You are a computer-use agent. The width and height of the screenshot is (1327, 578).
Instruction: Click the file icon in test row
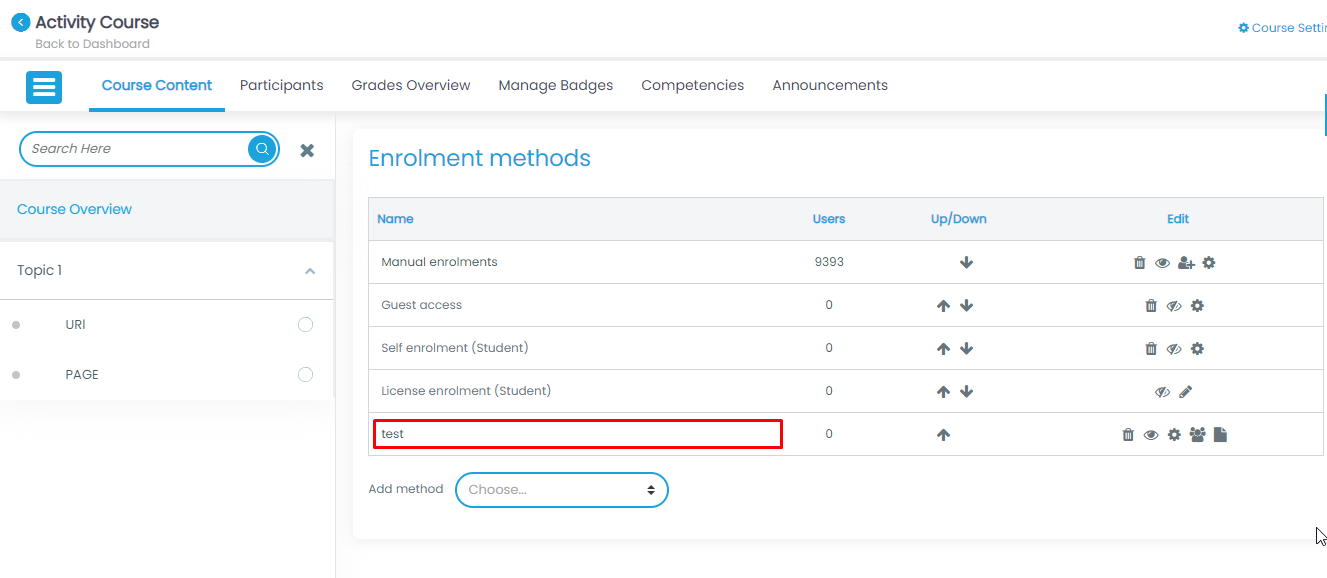(x=1220, y=435)
